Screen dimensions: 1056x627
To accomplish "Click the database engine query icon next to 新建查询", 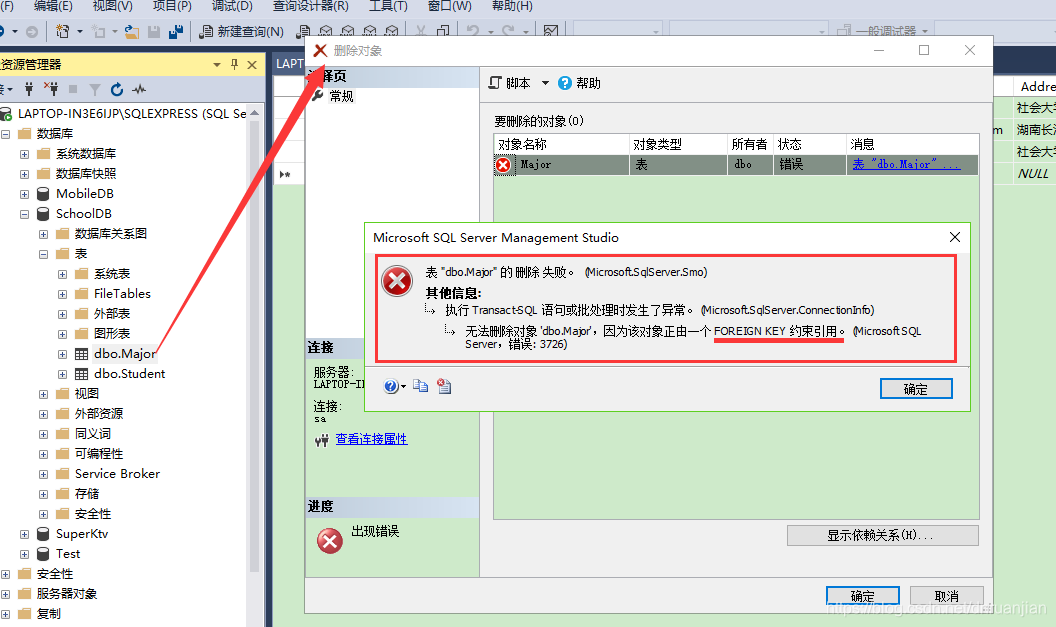I will (x=304, y=32).
